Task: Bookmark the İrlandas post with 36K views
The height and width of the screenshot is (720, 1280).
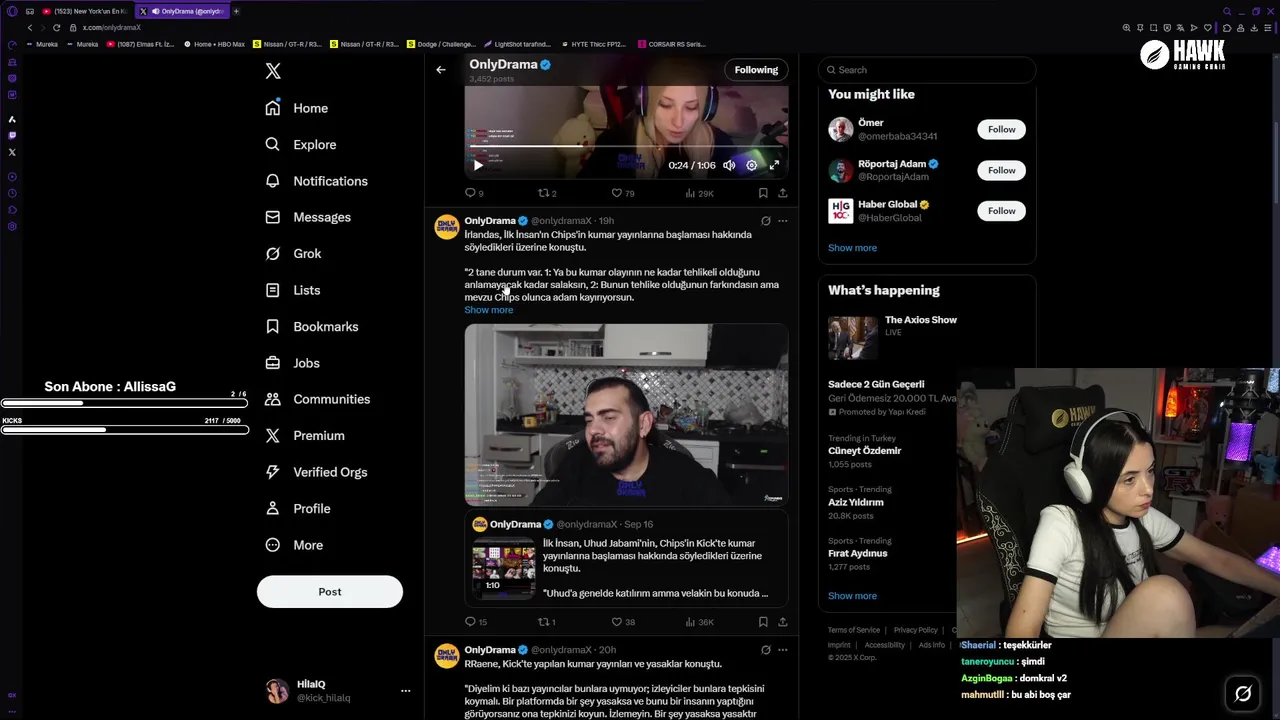Action: click(x=763, y=622)
